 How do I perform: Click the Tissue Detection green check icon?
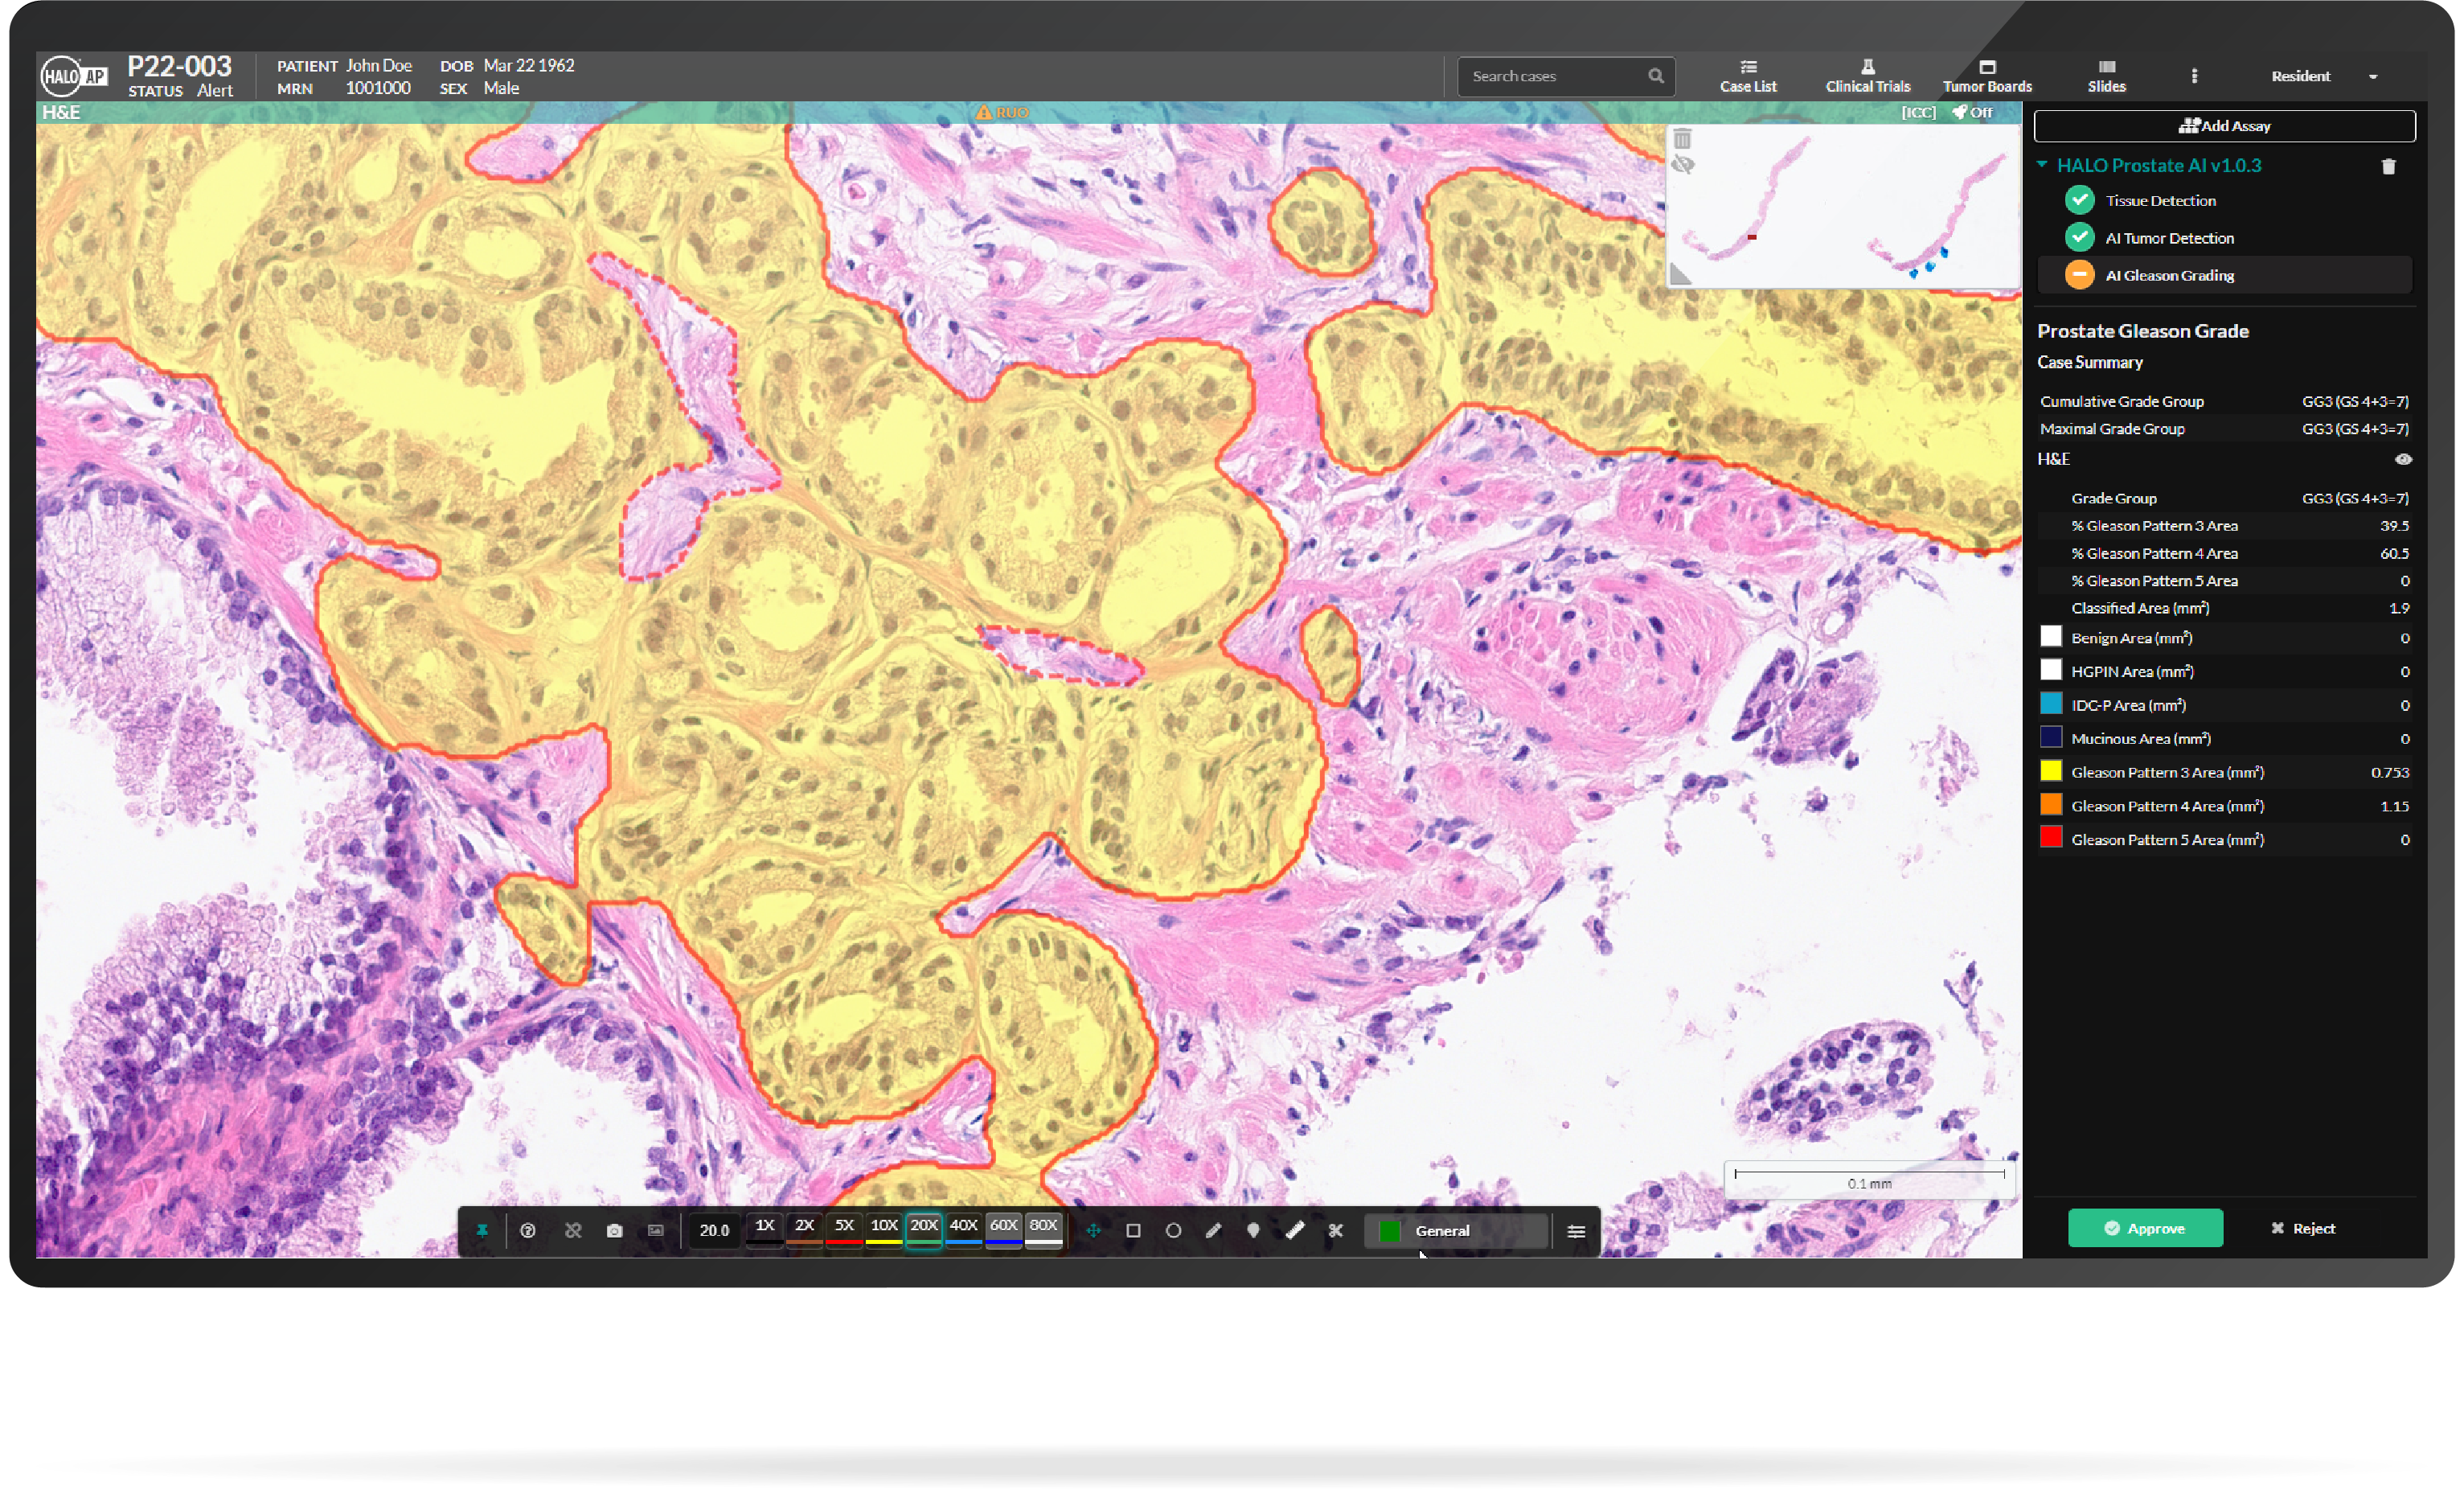click(2080, 200)
